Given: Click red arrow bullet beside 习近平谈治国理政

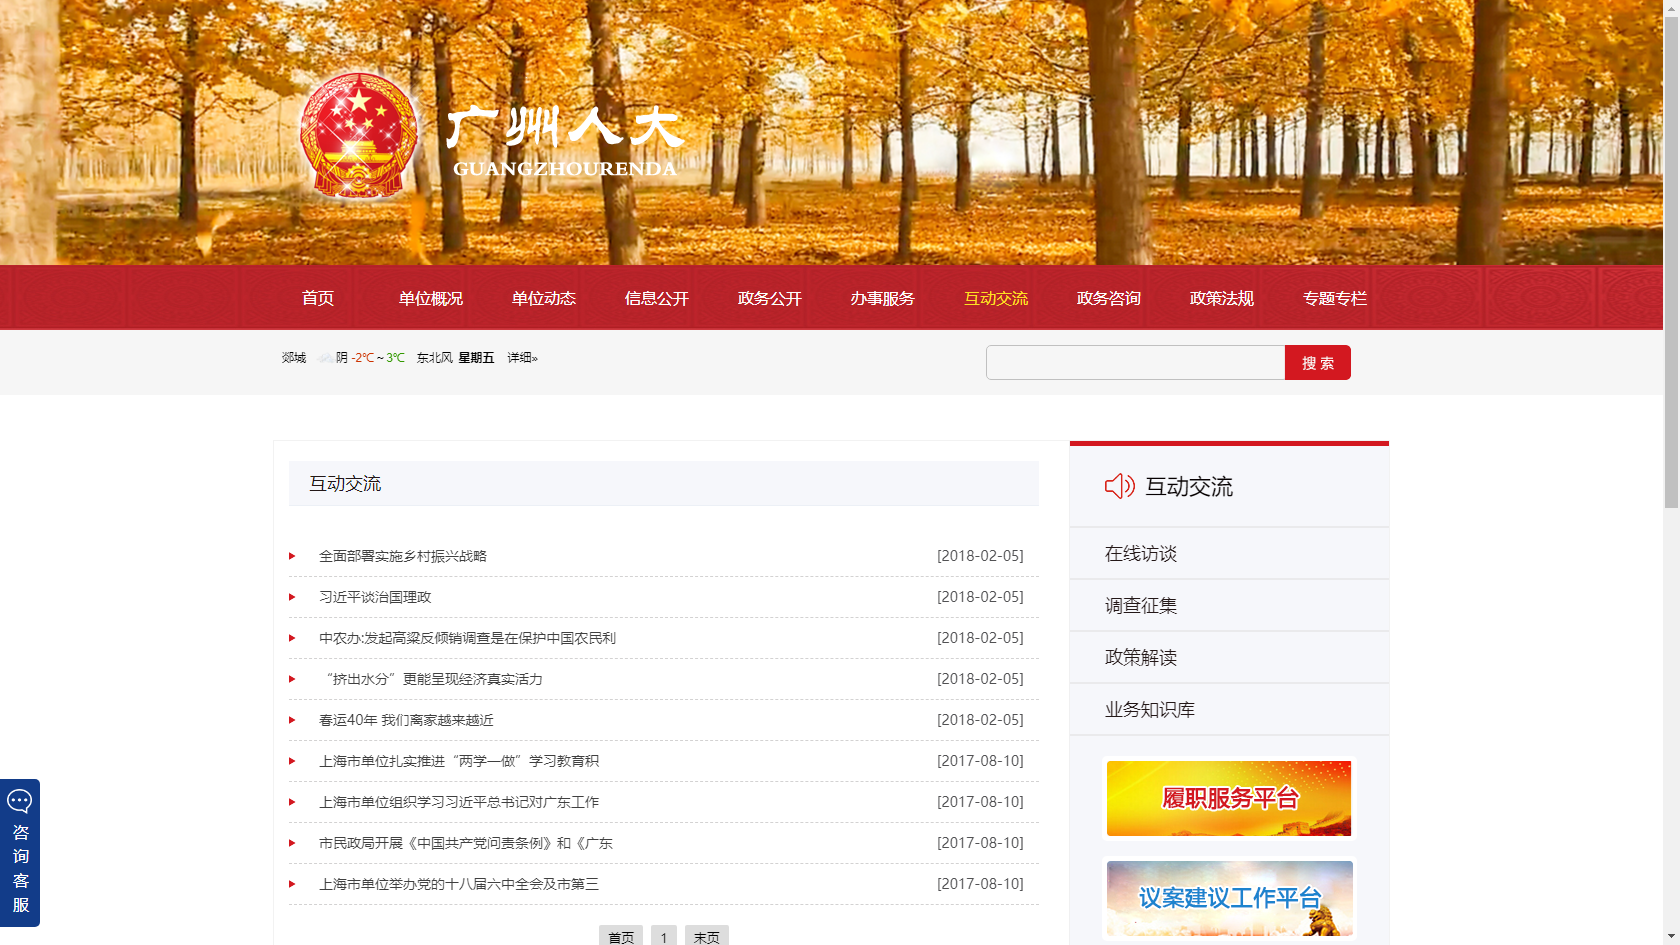Looking at the screenshot, I should 292,597.
